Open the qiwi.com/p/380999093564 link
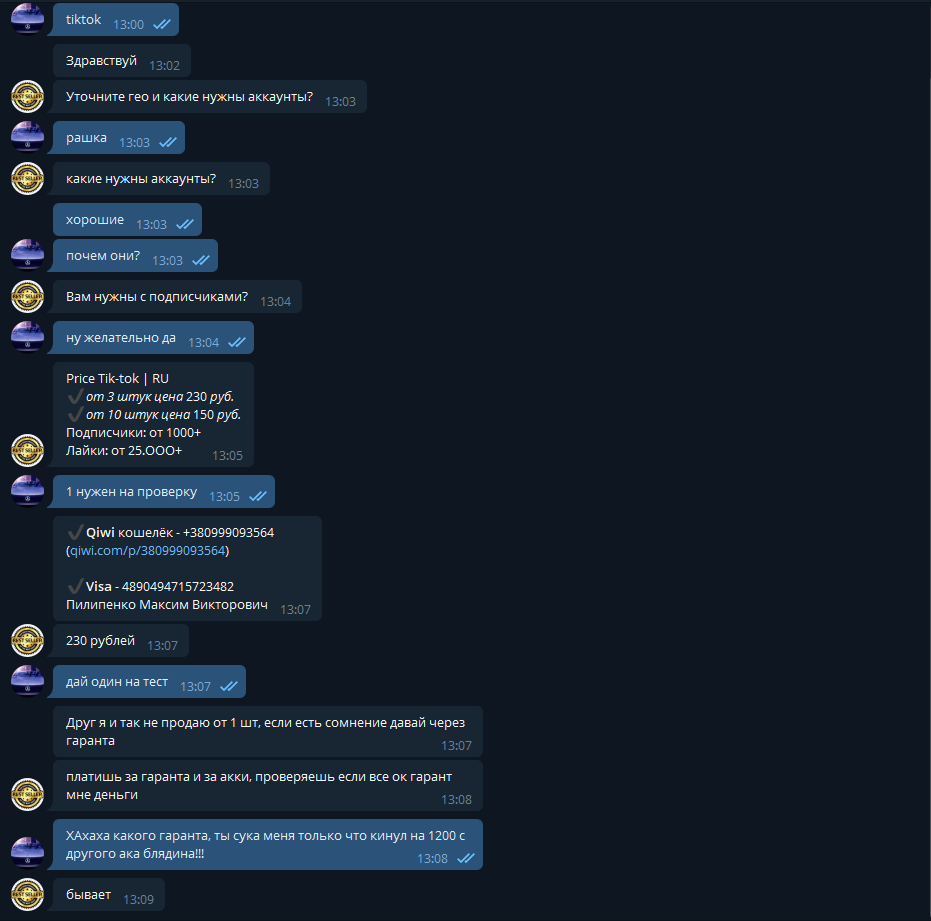 (148, 550)
